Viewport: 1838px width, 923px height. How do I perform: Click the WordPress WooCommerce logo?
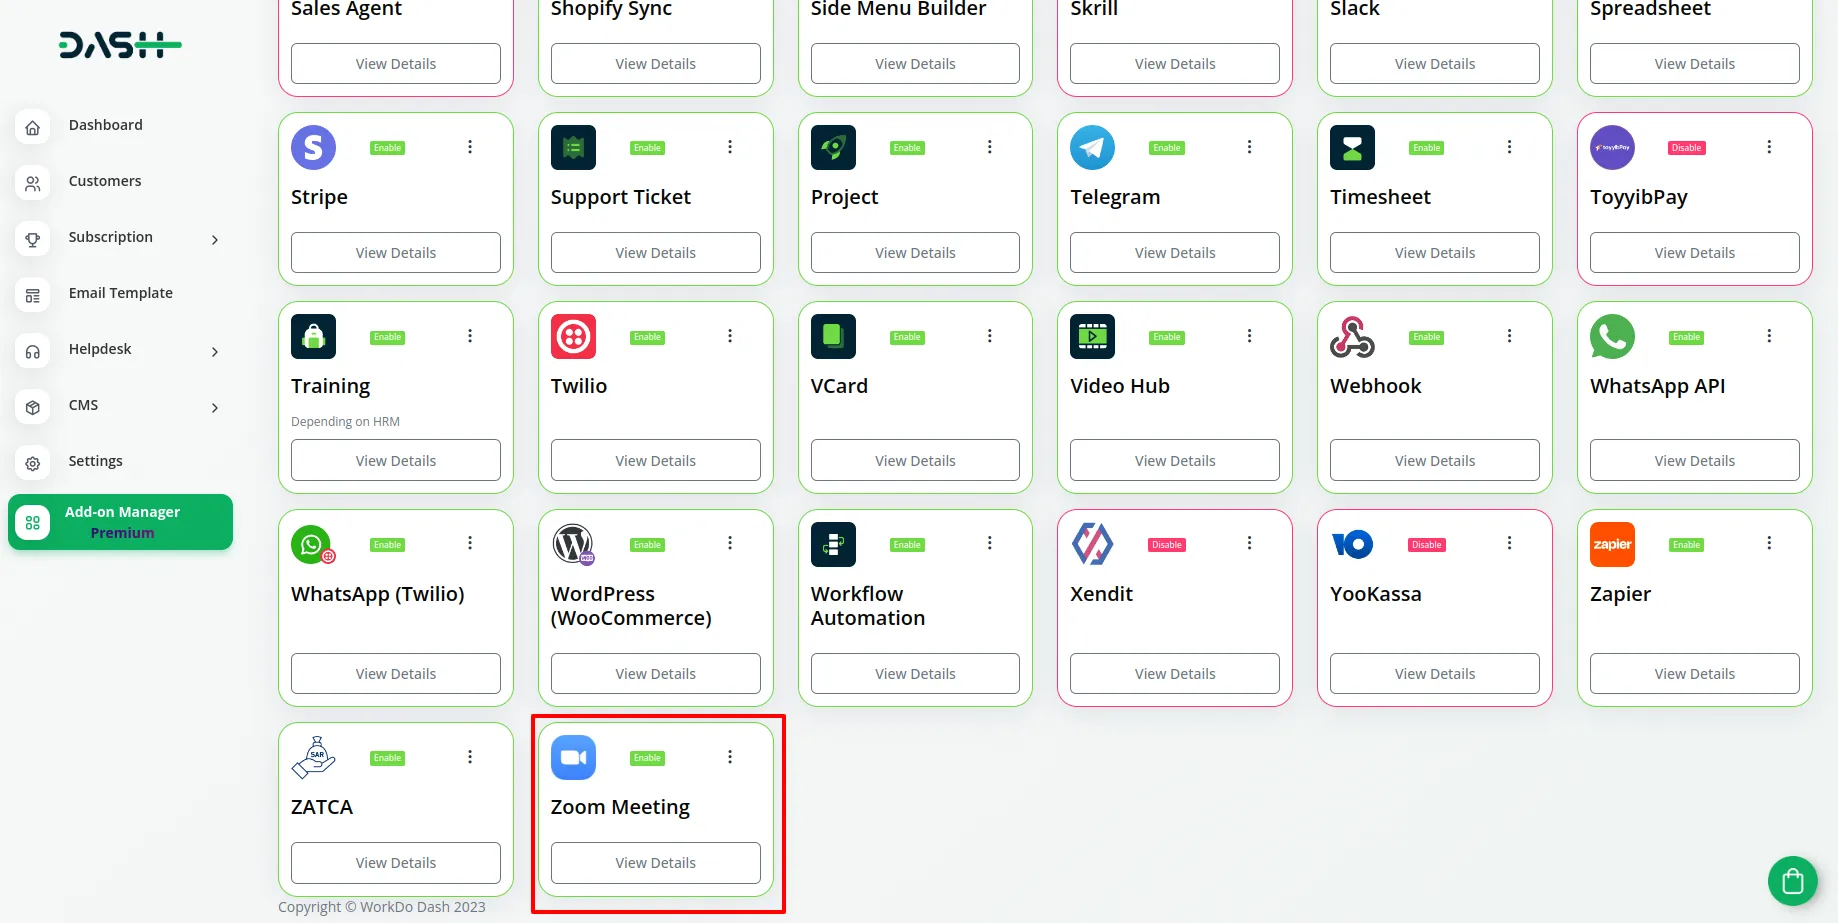pos(573,545)
